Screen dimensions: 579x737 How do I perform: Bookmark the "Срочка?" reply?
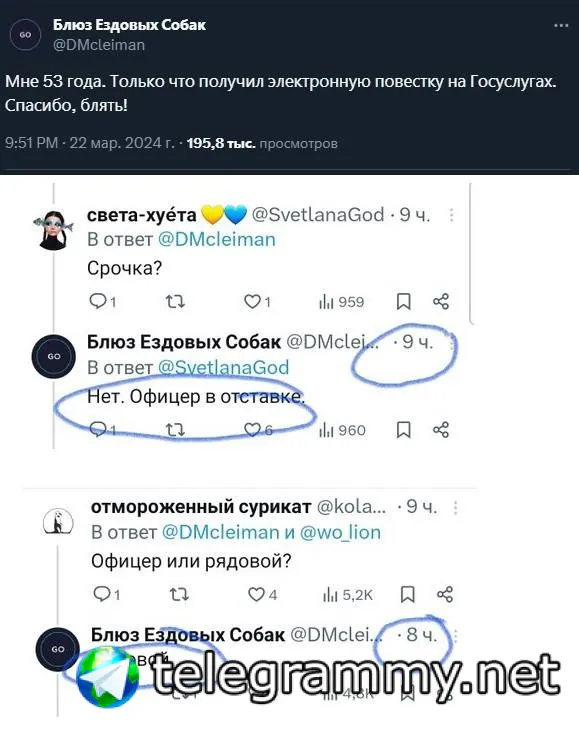404,301
